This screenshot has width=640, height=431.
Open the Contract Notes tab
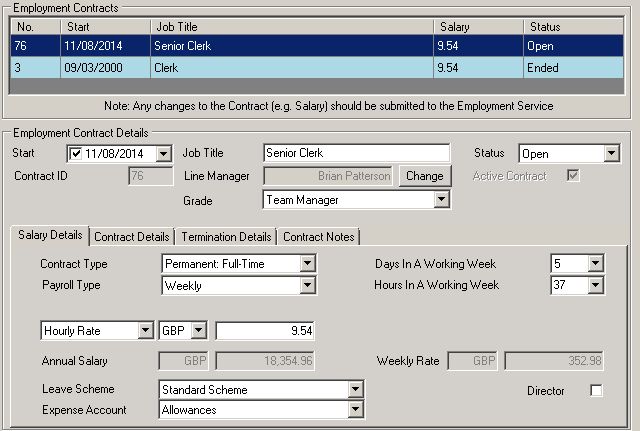tap(318, 237)
